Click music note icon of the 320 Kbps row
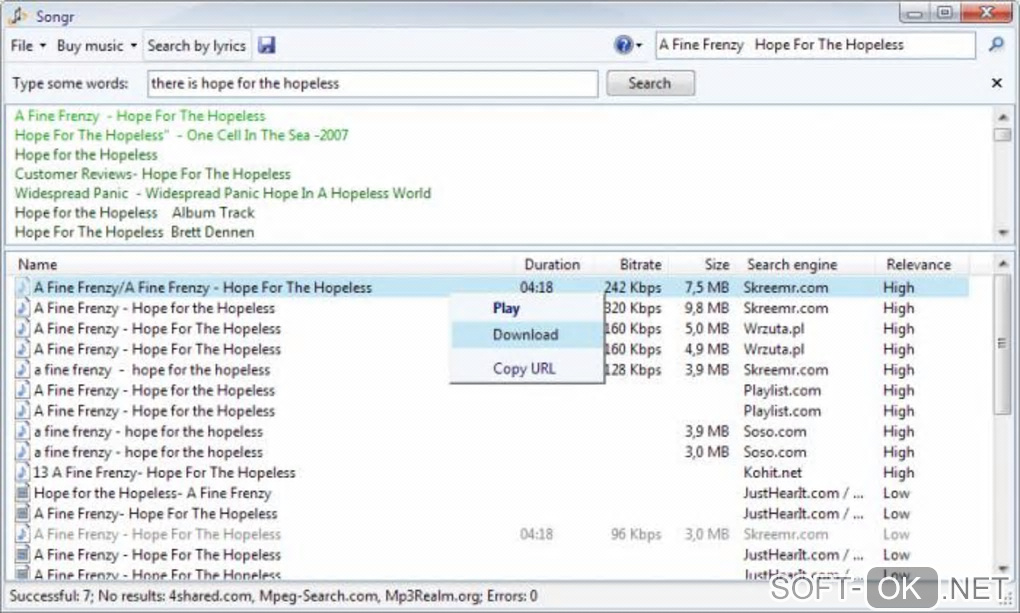 tap(23, 308)
